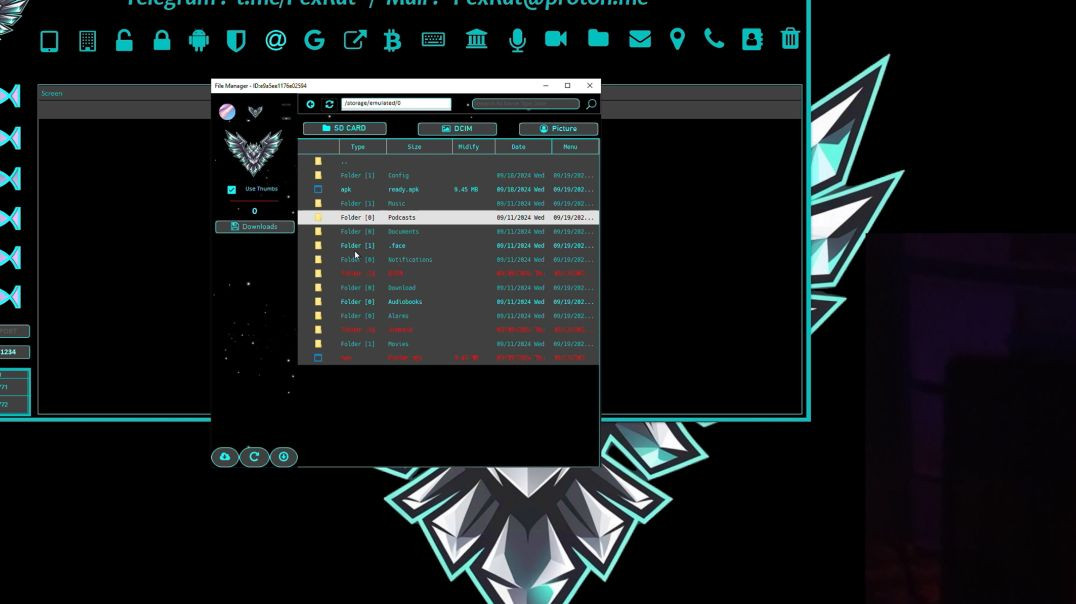The height and width of the screenshot is (604, 1076).
Task: Click the SD CARD button
Action: point(347,128)
